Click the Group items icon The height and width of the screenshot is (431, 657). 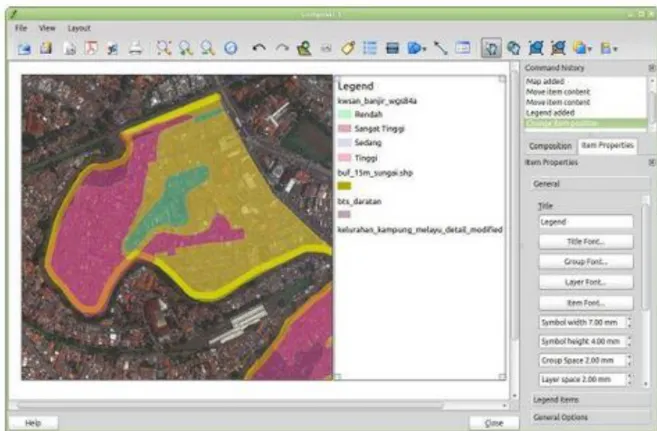pyautogui.click(x=536, y=48)
